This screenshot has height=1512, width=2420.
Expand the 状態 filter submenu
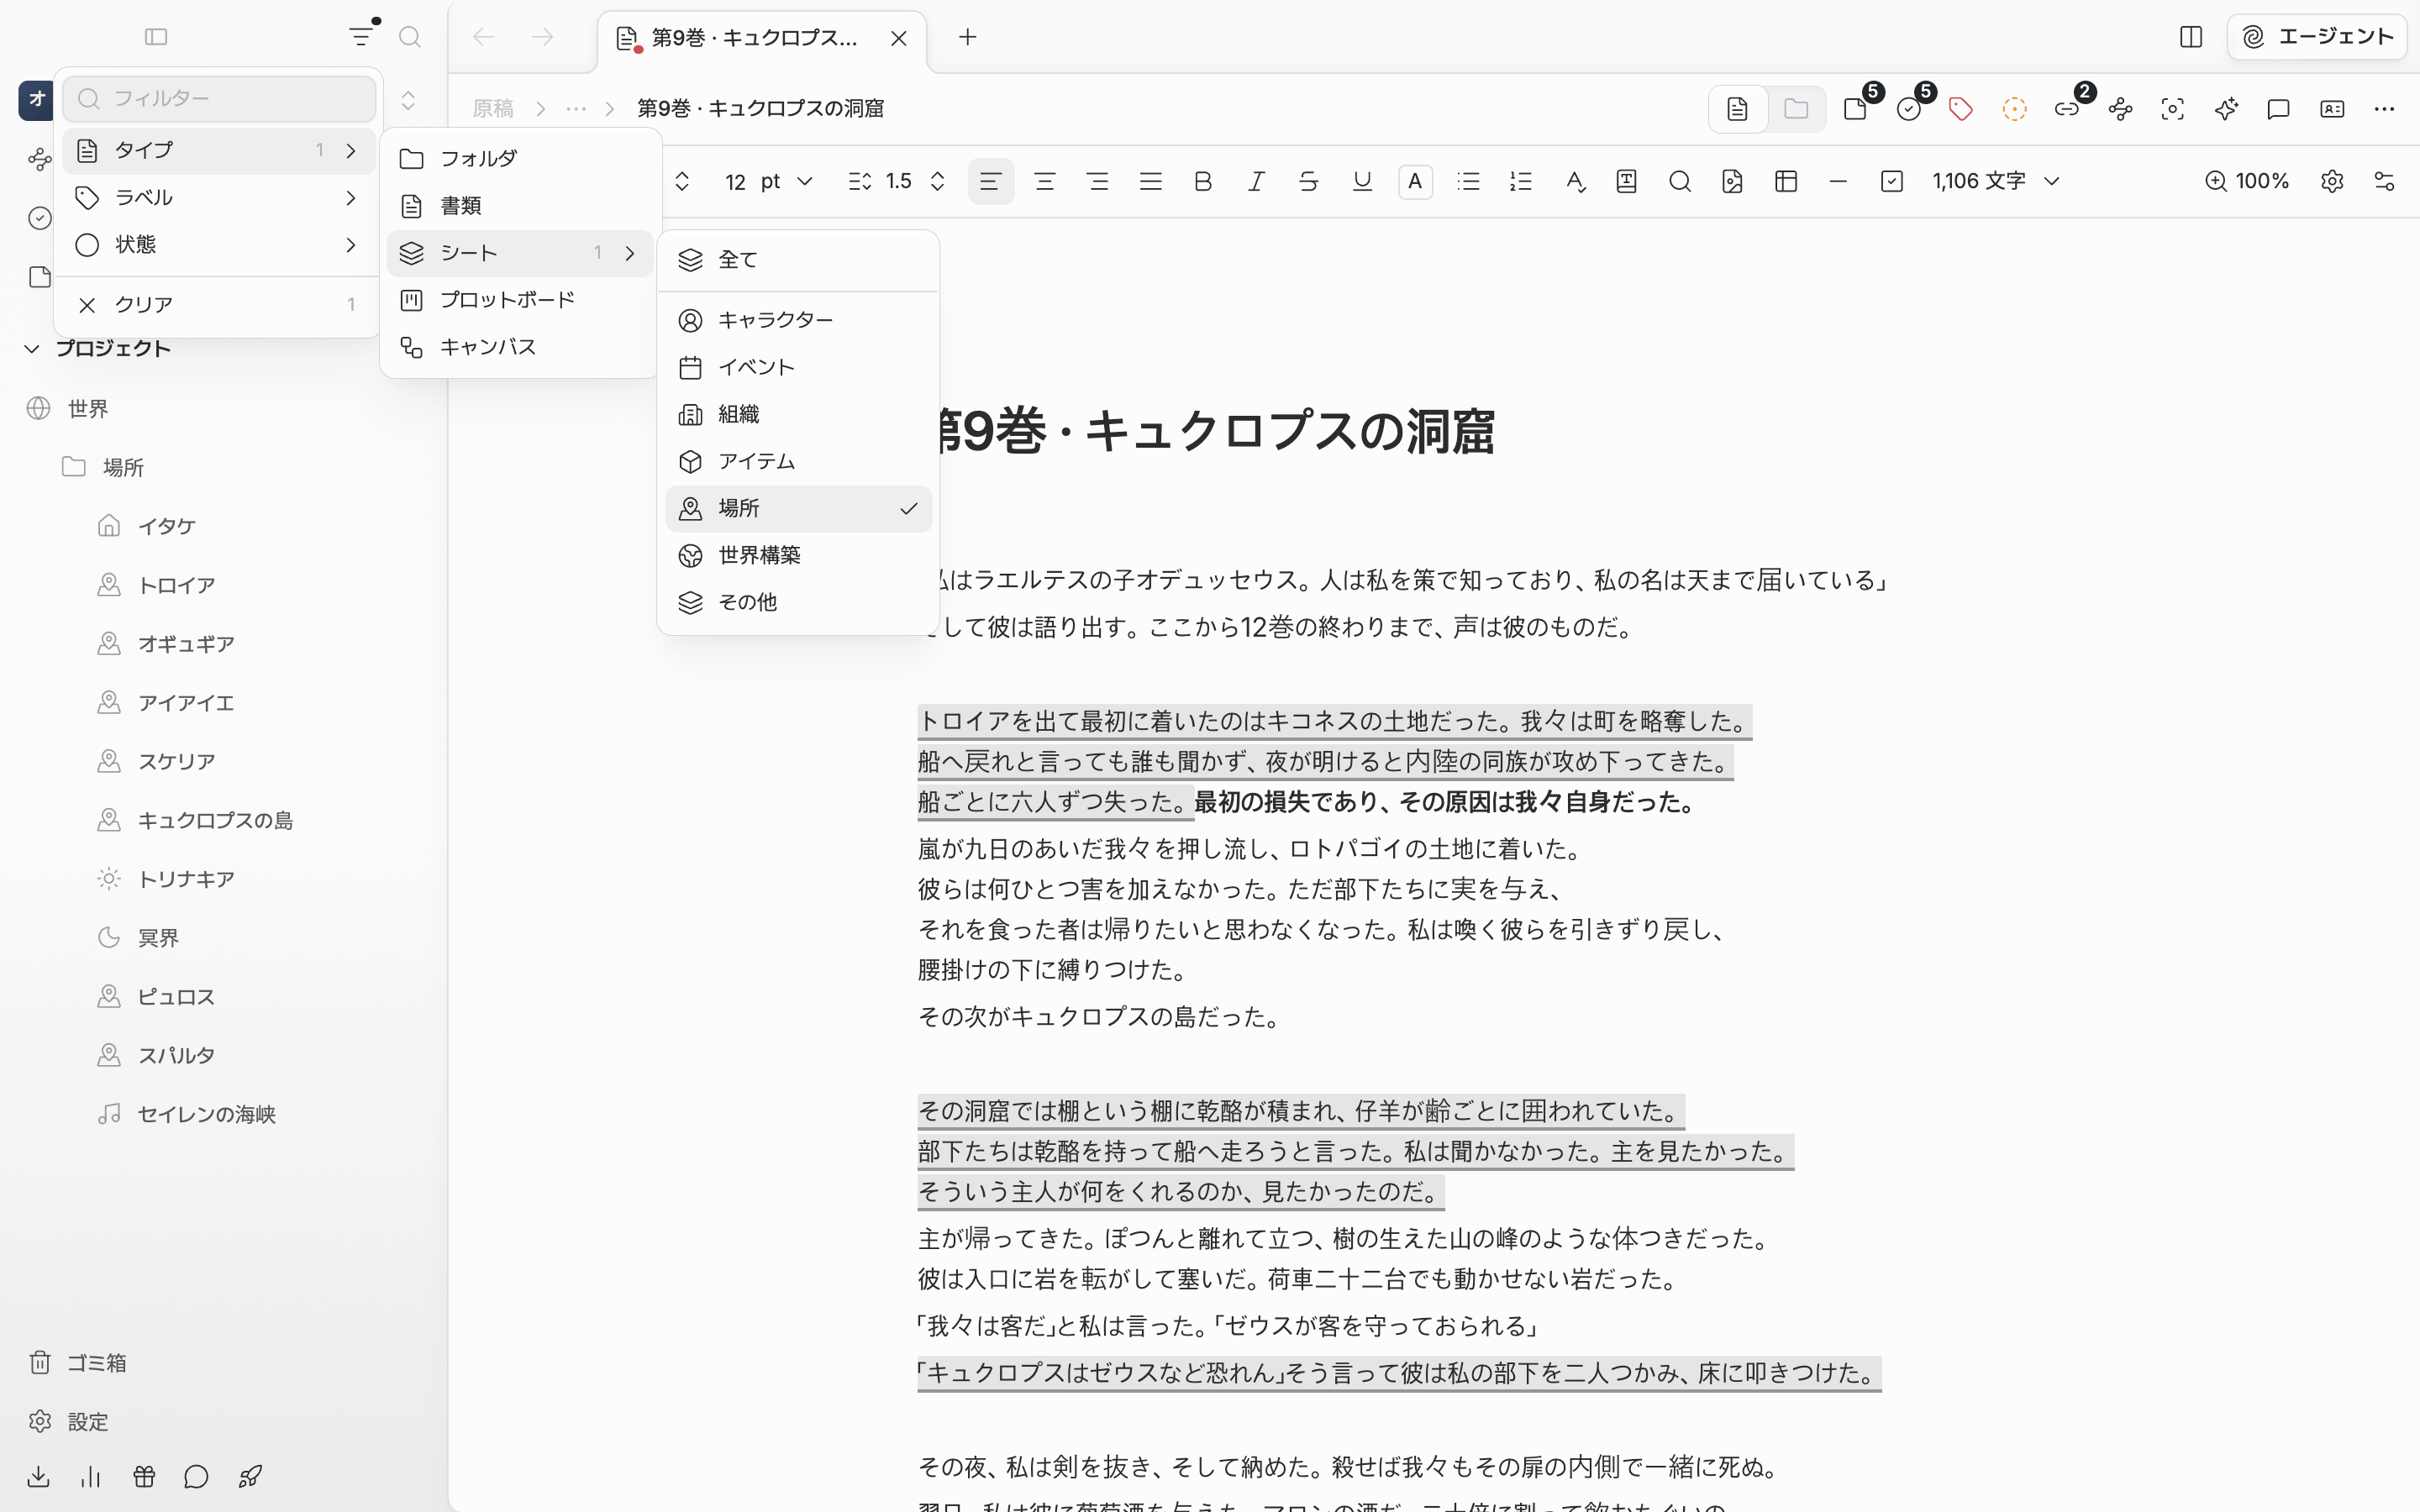[x=219, y=245]
